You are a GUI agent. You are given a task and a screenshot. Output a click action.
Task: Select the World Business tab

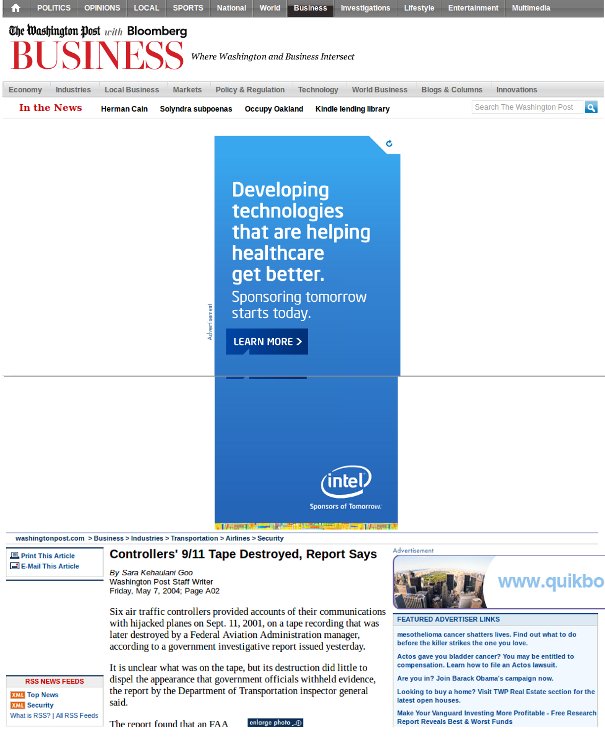[380, 89]
